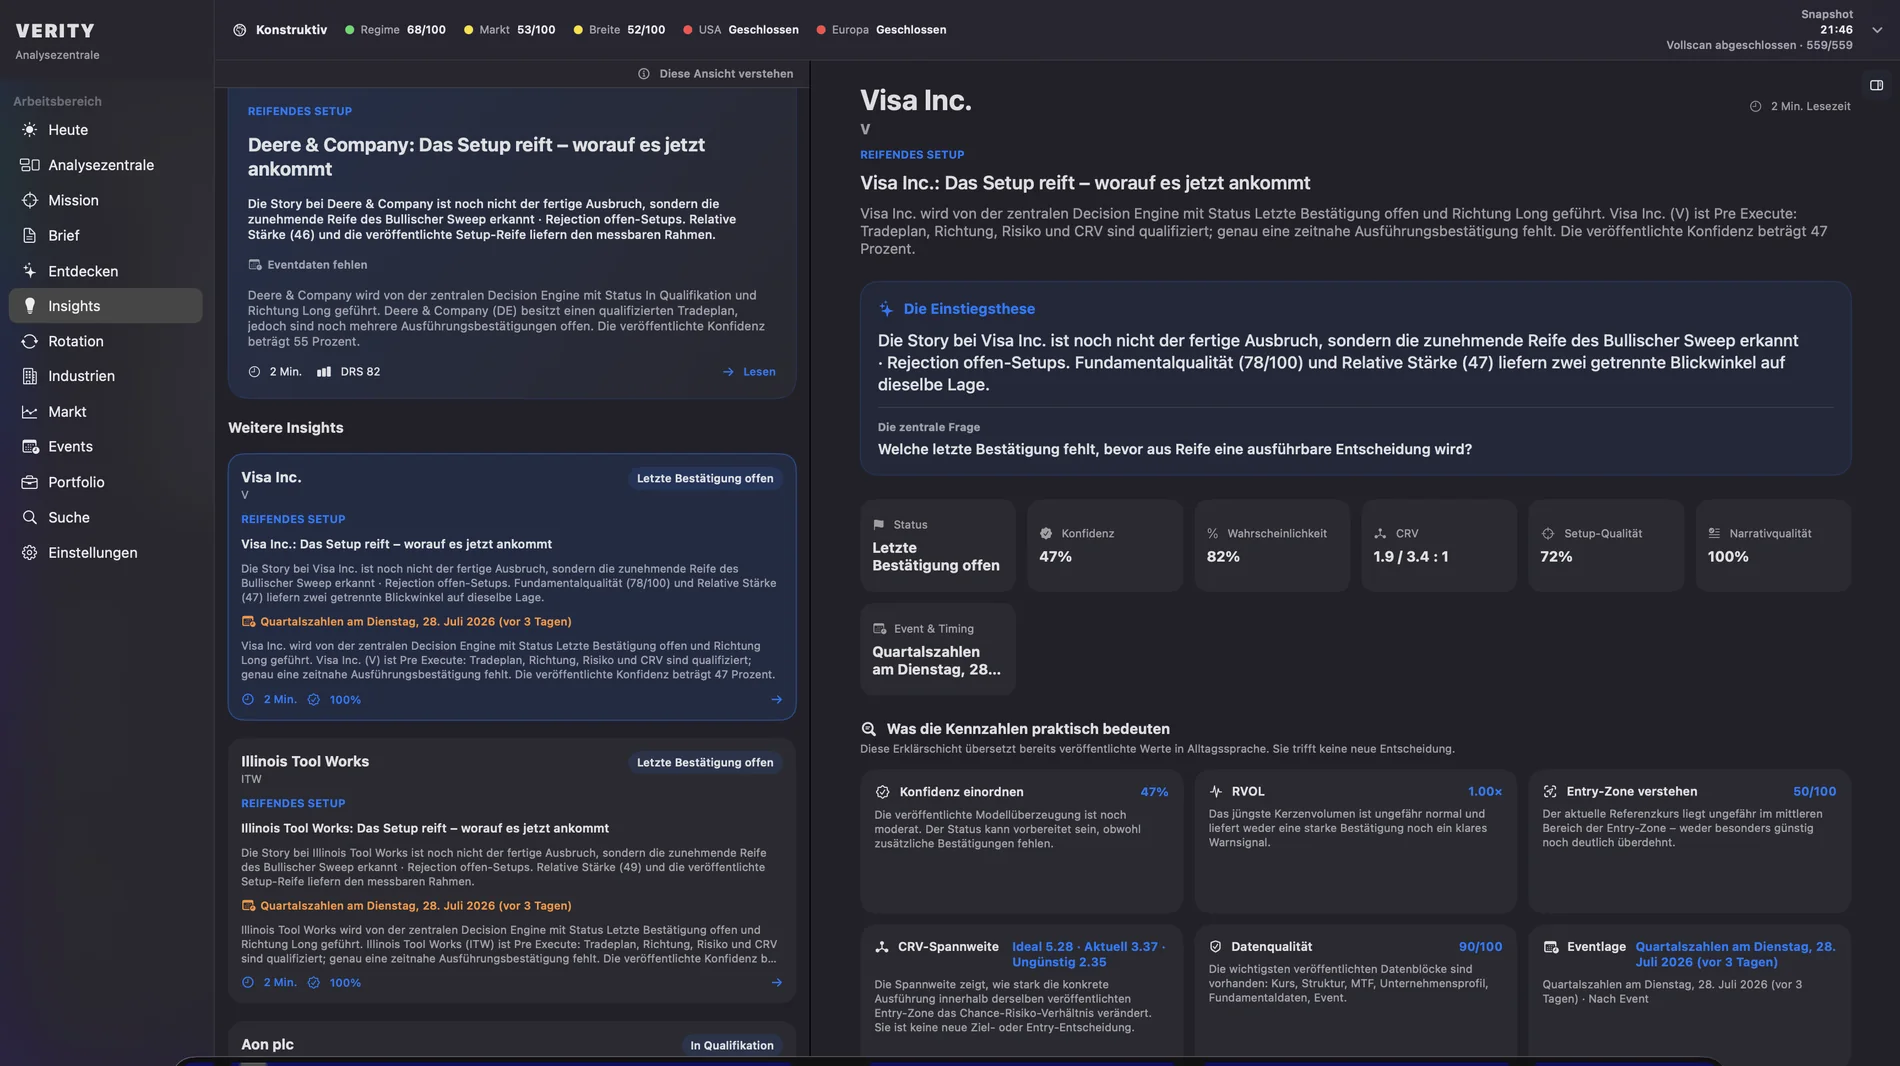Screen dimensions: 1900x1066
Task: Click the Setup-Qualität target icon
Action: 1548,534
